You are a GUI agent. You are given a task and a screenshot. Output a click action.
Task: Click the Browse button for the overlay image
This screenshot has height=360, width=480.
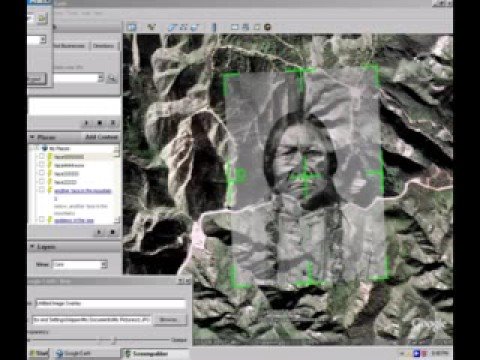click(168, 319)
